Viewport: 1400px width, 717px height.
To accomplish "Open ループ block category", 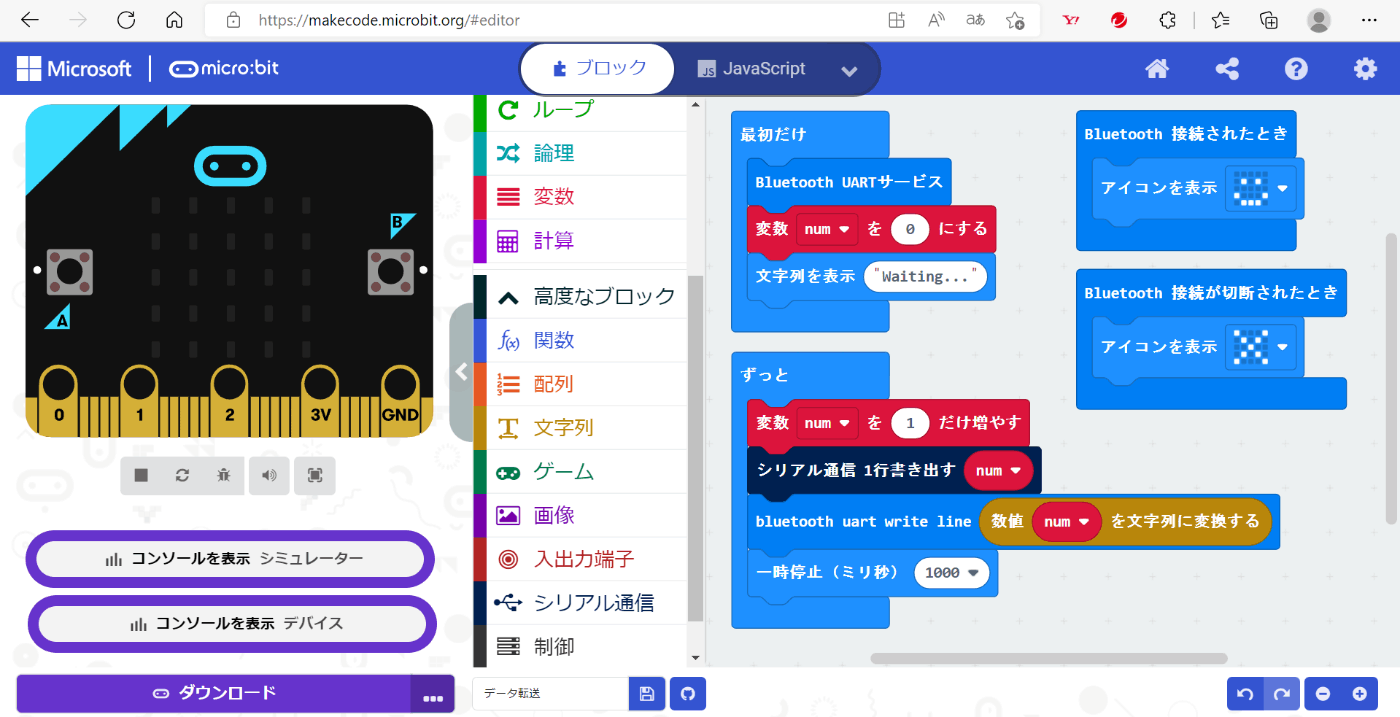I will [580, 109].
